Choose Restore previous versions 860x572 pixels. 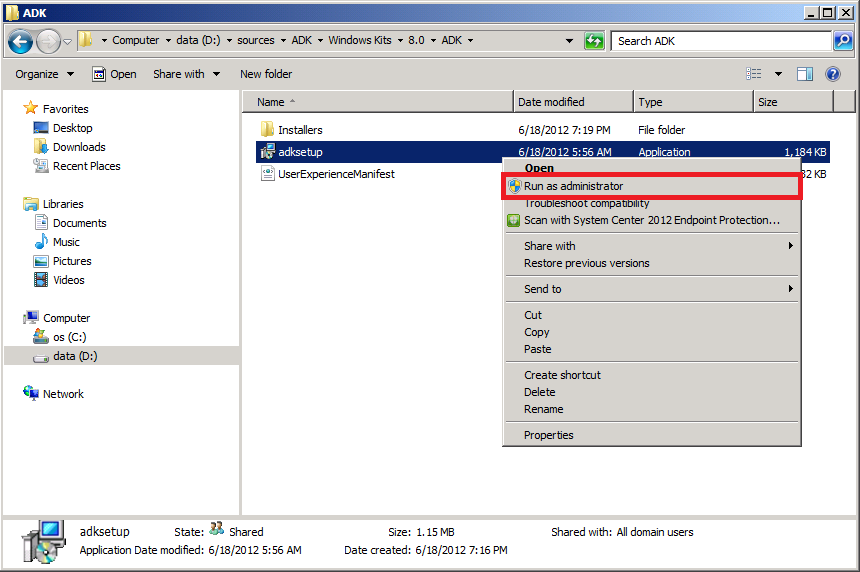click(x=652, y=263)
